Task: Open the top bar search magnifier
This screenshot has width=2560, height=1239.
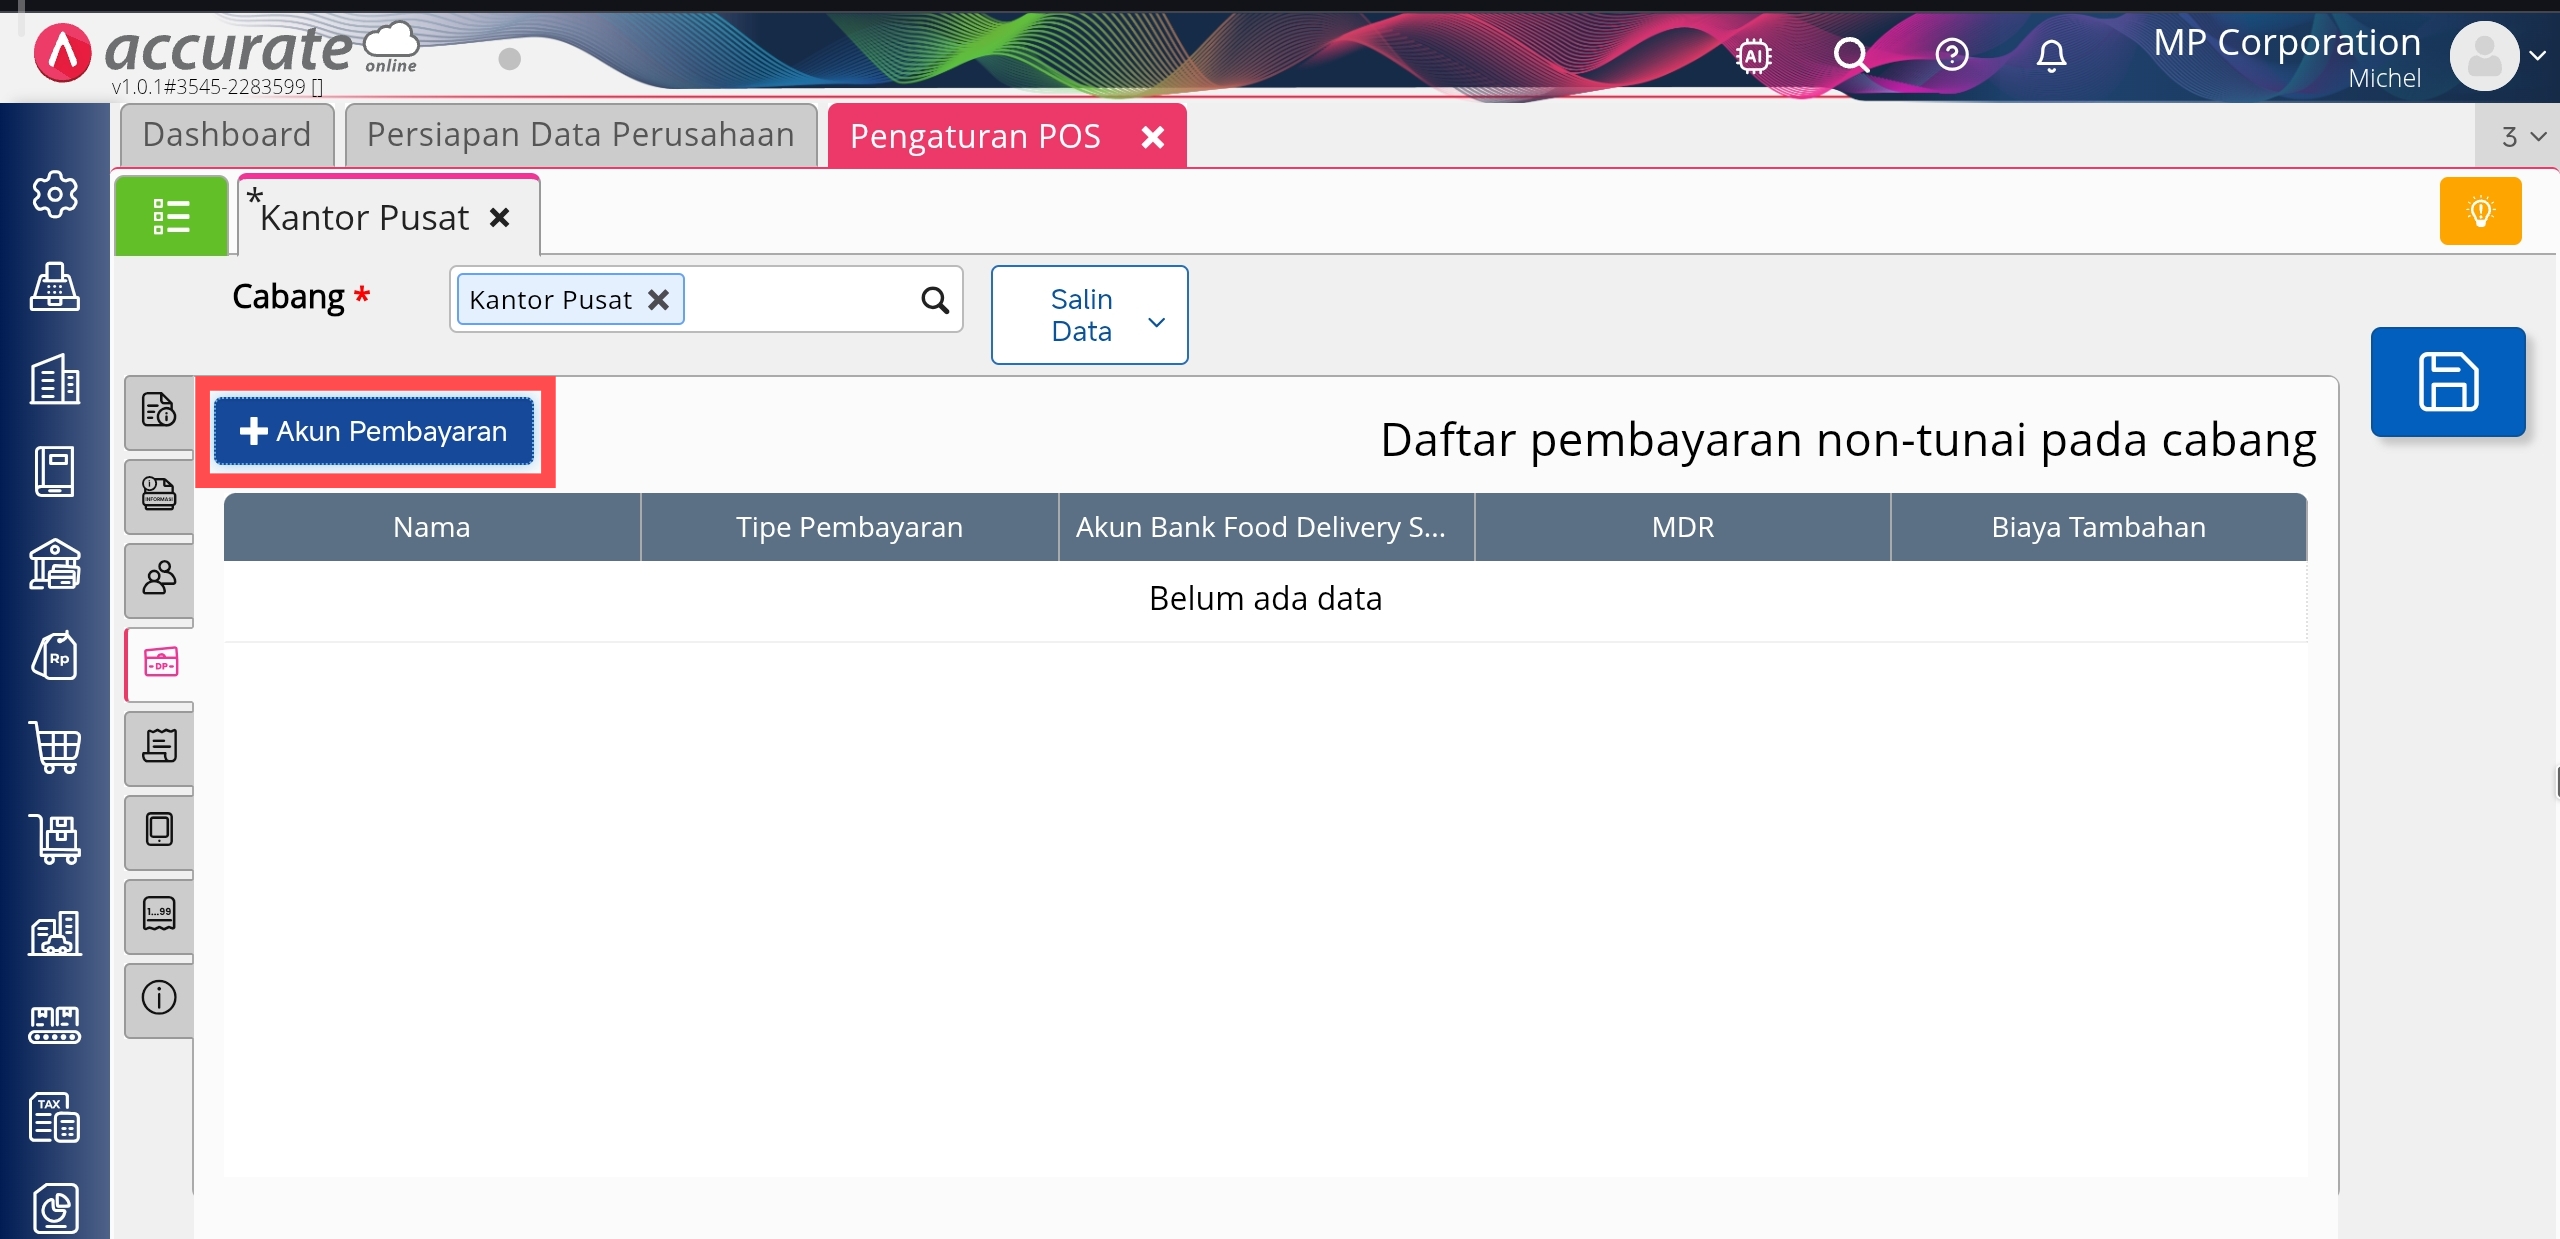Action: coord(1850,55)
